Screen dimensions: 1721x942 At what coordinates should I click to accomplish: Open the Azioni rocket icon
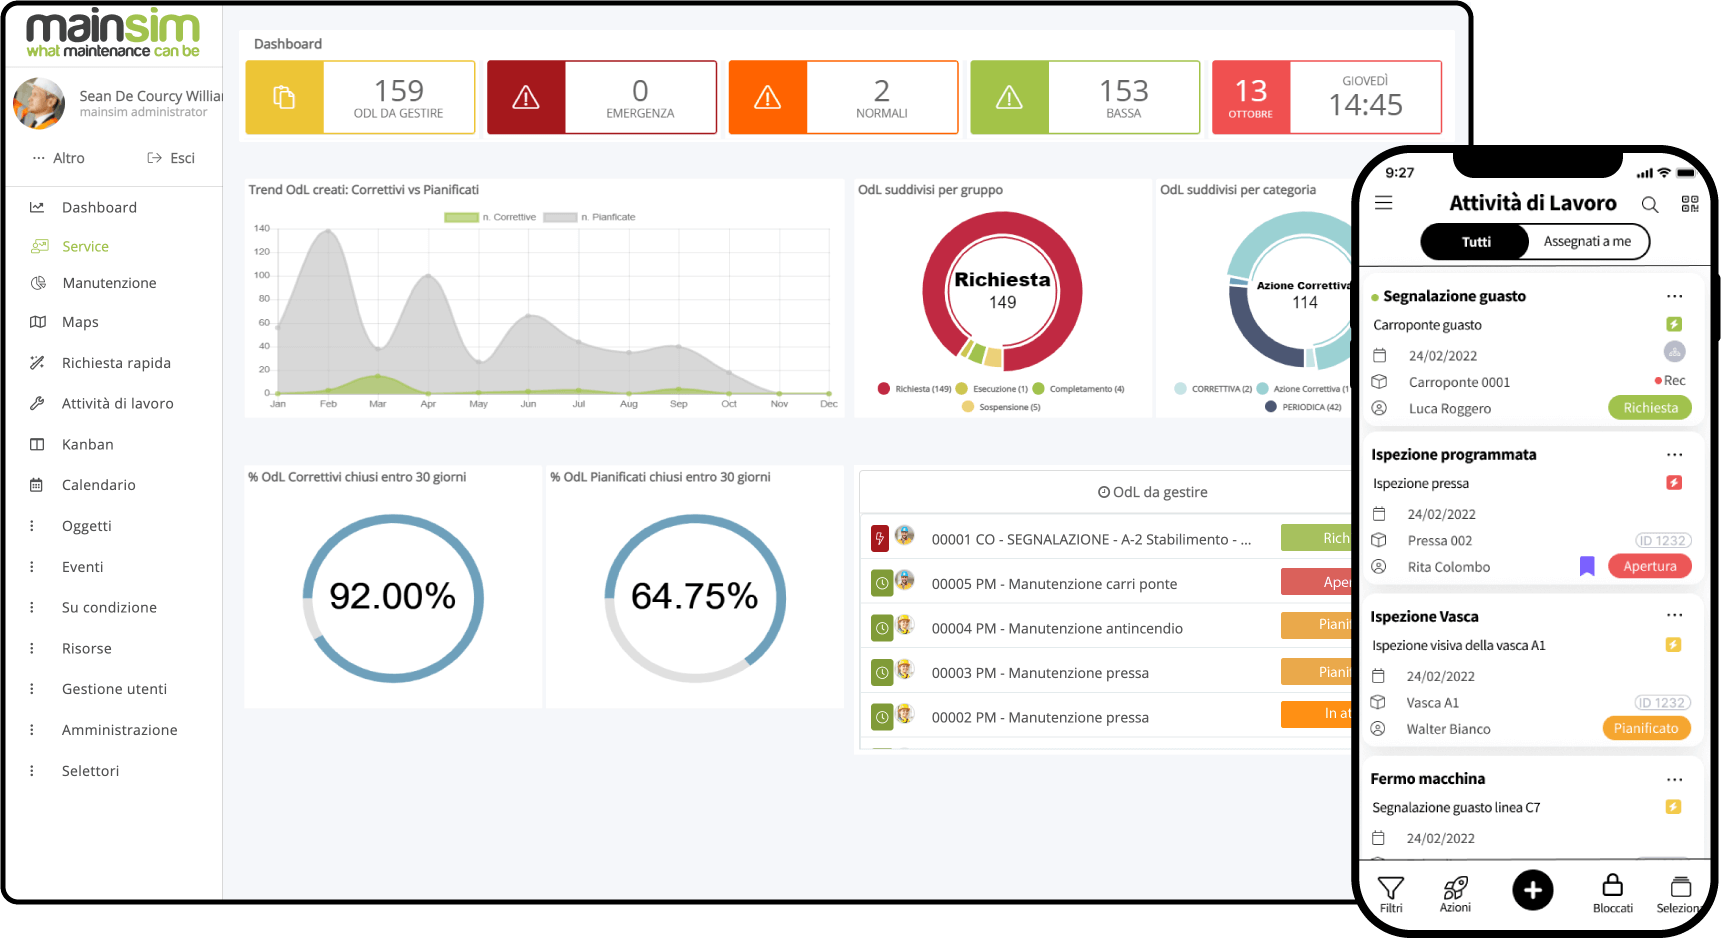(x=1456, y=887)
